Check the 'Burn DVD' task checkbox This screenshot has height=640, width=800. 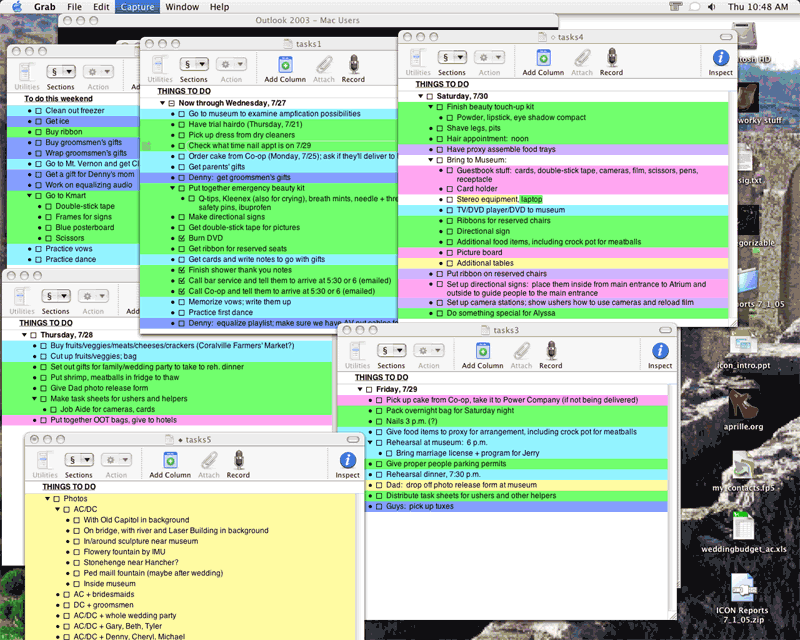pos(181,239)
